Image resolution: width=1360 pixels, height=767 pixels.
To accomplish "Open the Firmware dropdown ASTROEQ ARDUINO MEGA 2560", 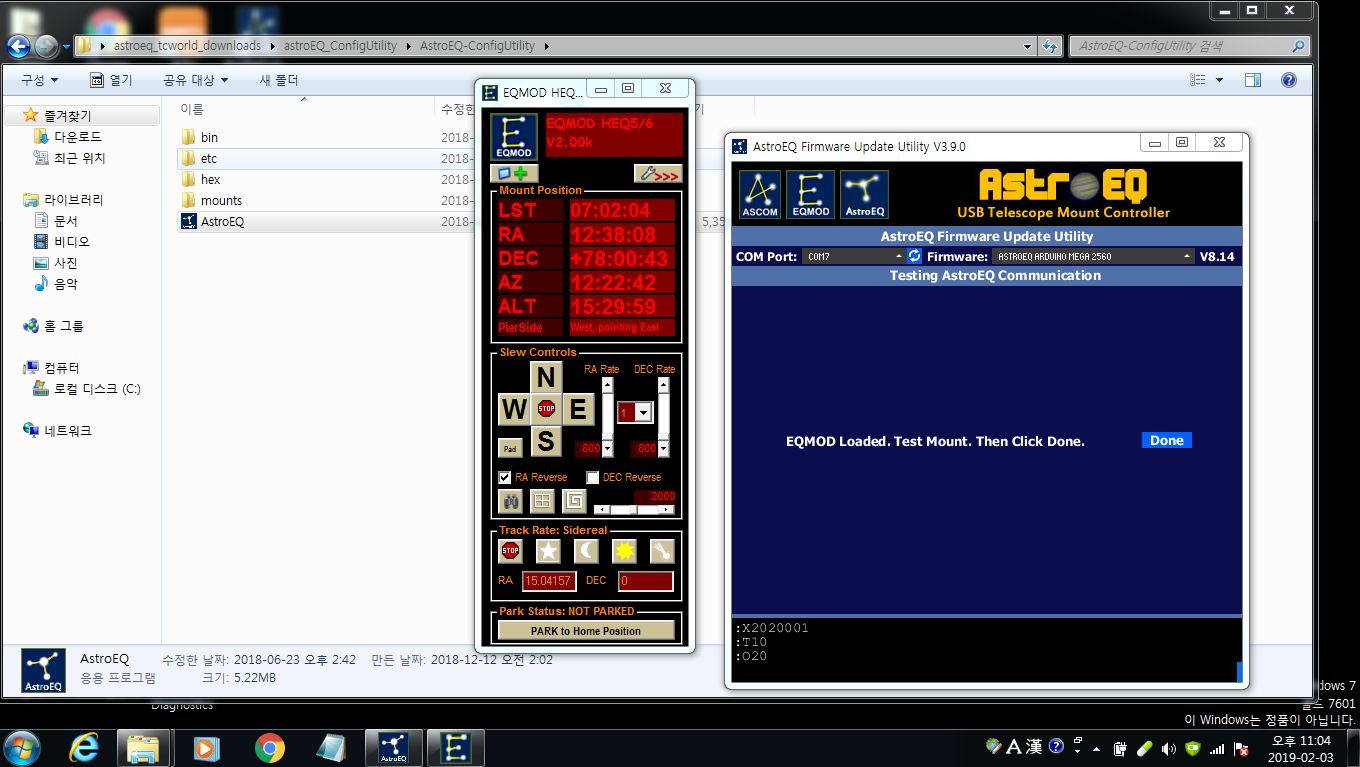I will (1094, 257).
